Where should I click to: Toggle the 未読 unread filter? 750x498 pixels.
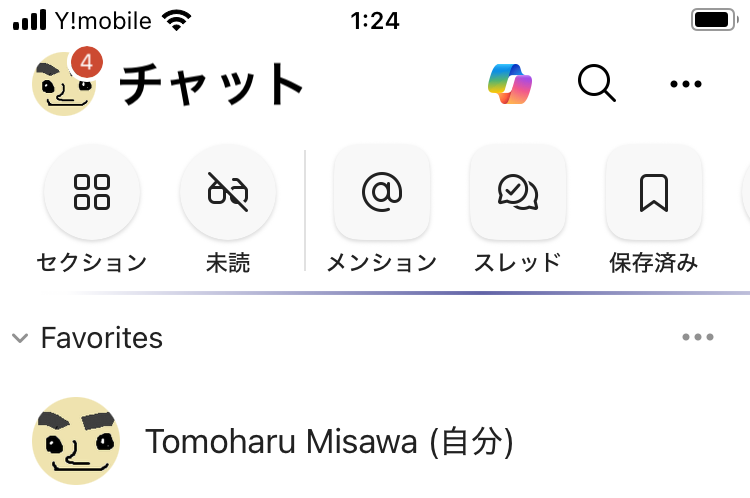[228, 192]
